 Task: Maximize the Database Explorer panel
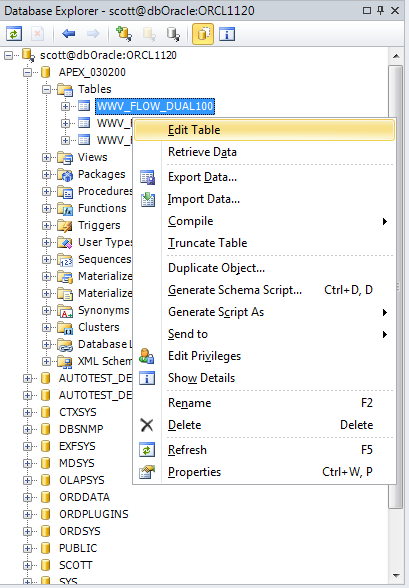point(367,10)
